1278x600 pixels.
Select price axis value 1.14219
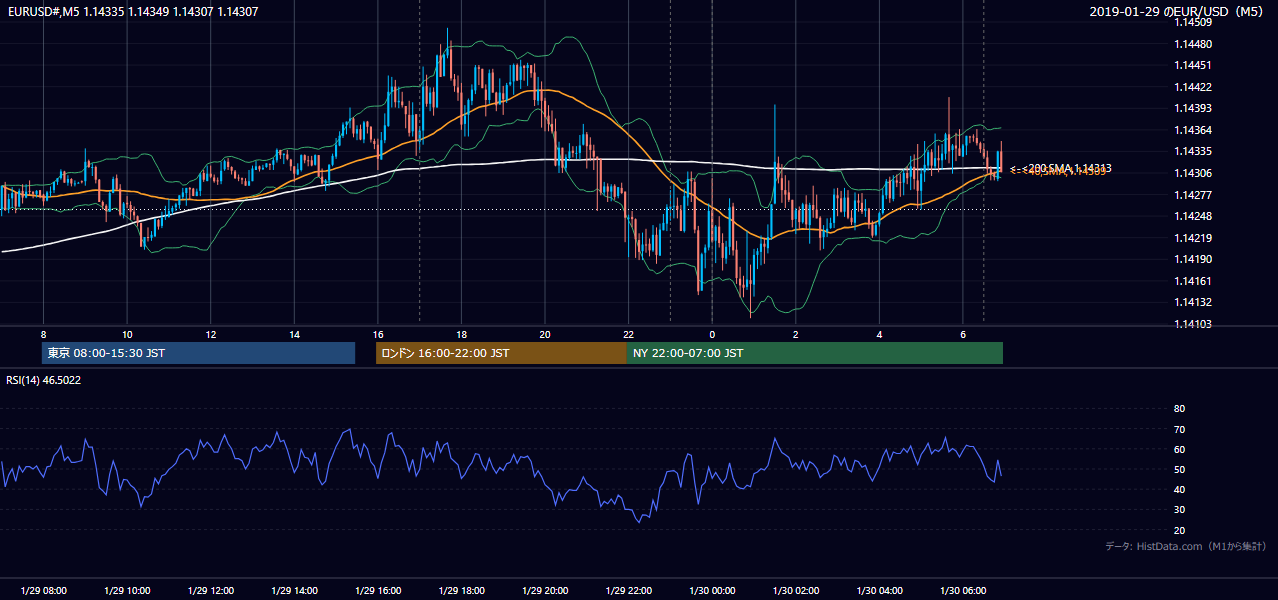tap(1192, 238)
